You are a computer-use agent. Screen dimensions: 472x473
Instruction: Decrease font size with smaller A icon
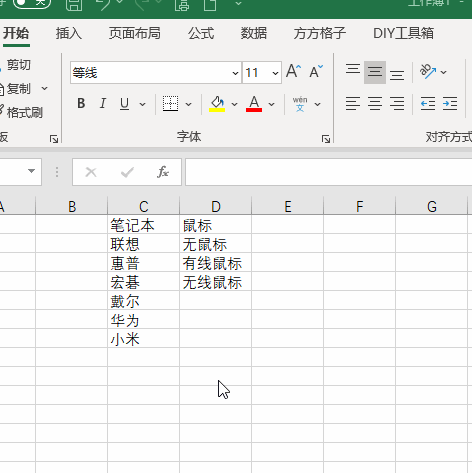(316, 71)
